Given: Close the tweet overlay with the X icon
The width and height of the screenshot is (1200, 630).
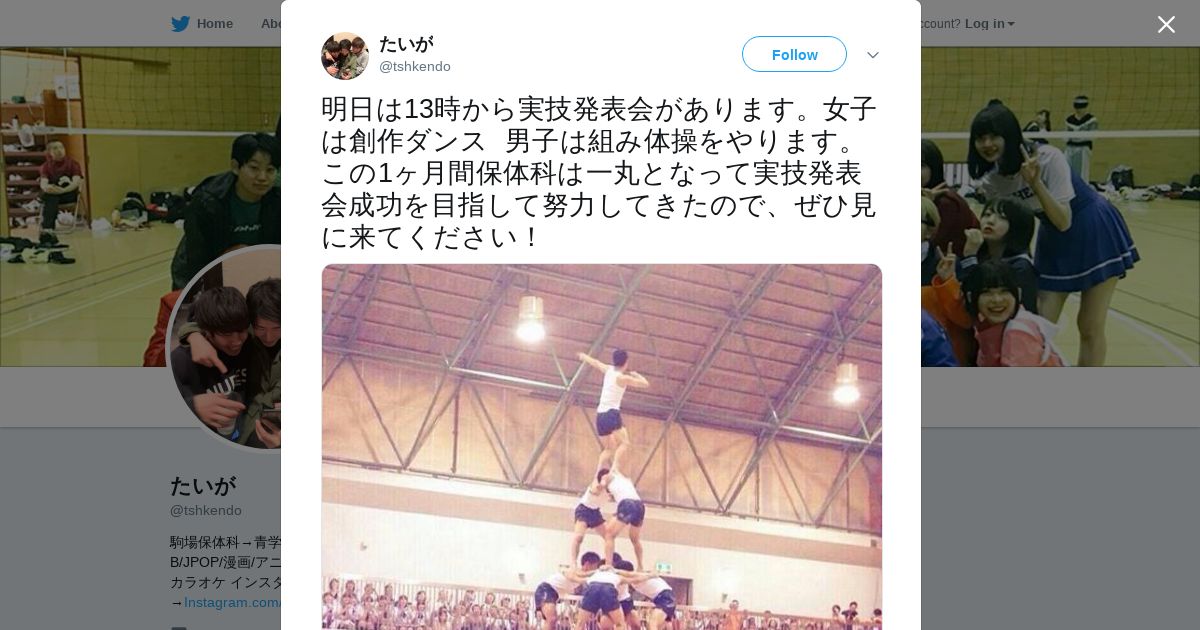Looking at the screenshot, I should (x=1166, y=24).
